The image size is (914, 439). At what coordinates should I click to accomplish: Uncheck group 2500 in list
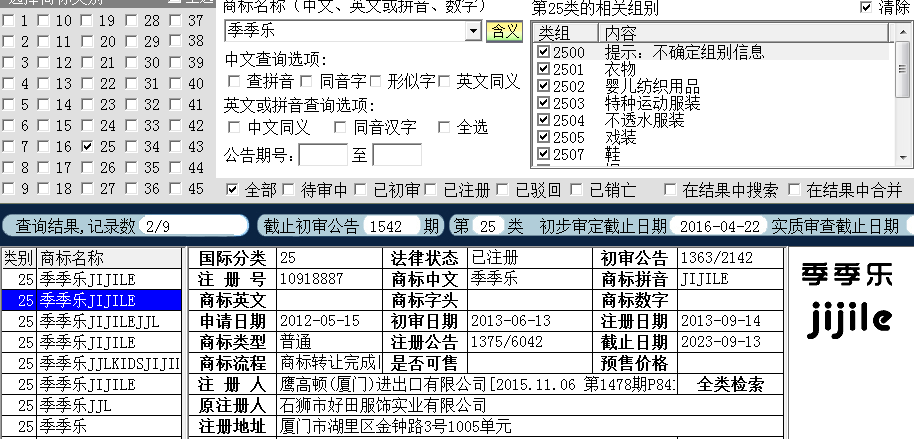tap(543, 52)
